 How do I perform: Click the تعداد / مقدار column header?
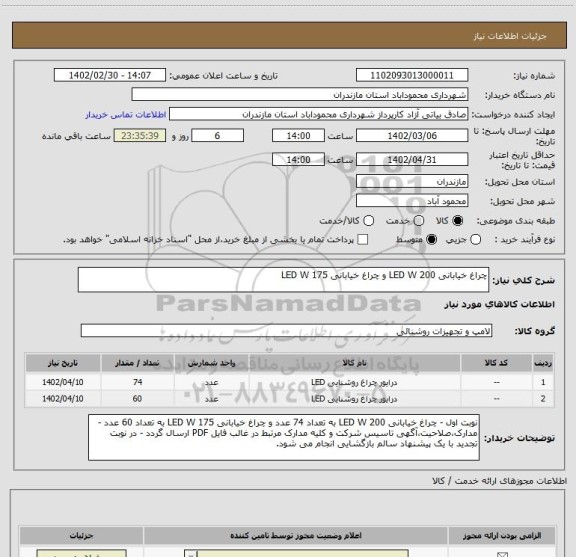[137, 363]
